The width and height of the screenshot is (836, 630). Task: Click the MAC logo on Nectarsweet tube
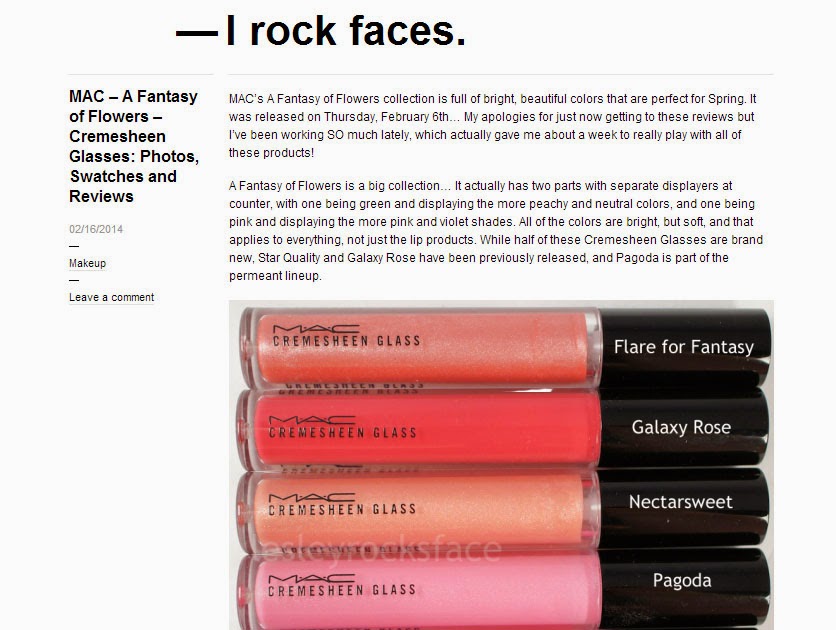coord(311,498)
